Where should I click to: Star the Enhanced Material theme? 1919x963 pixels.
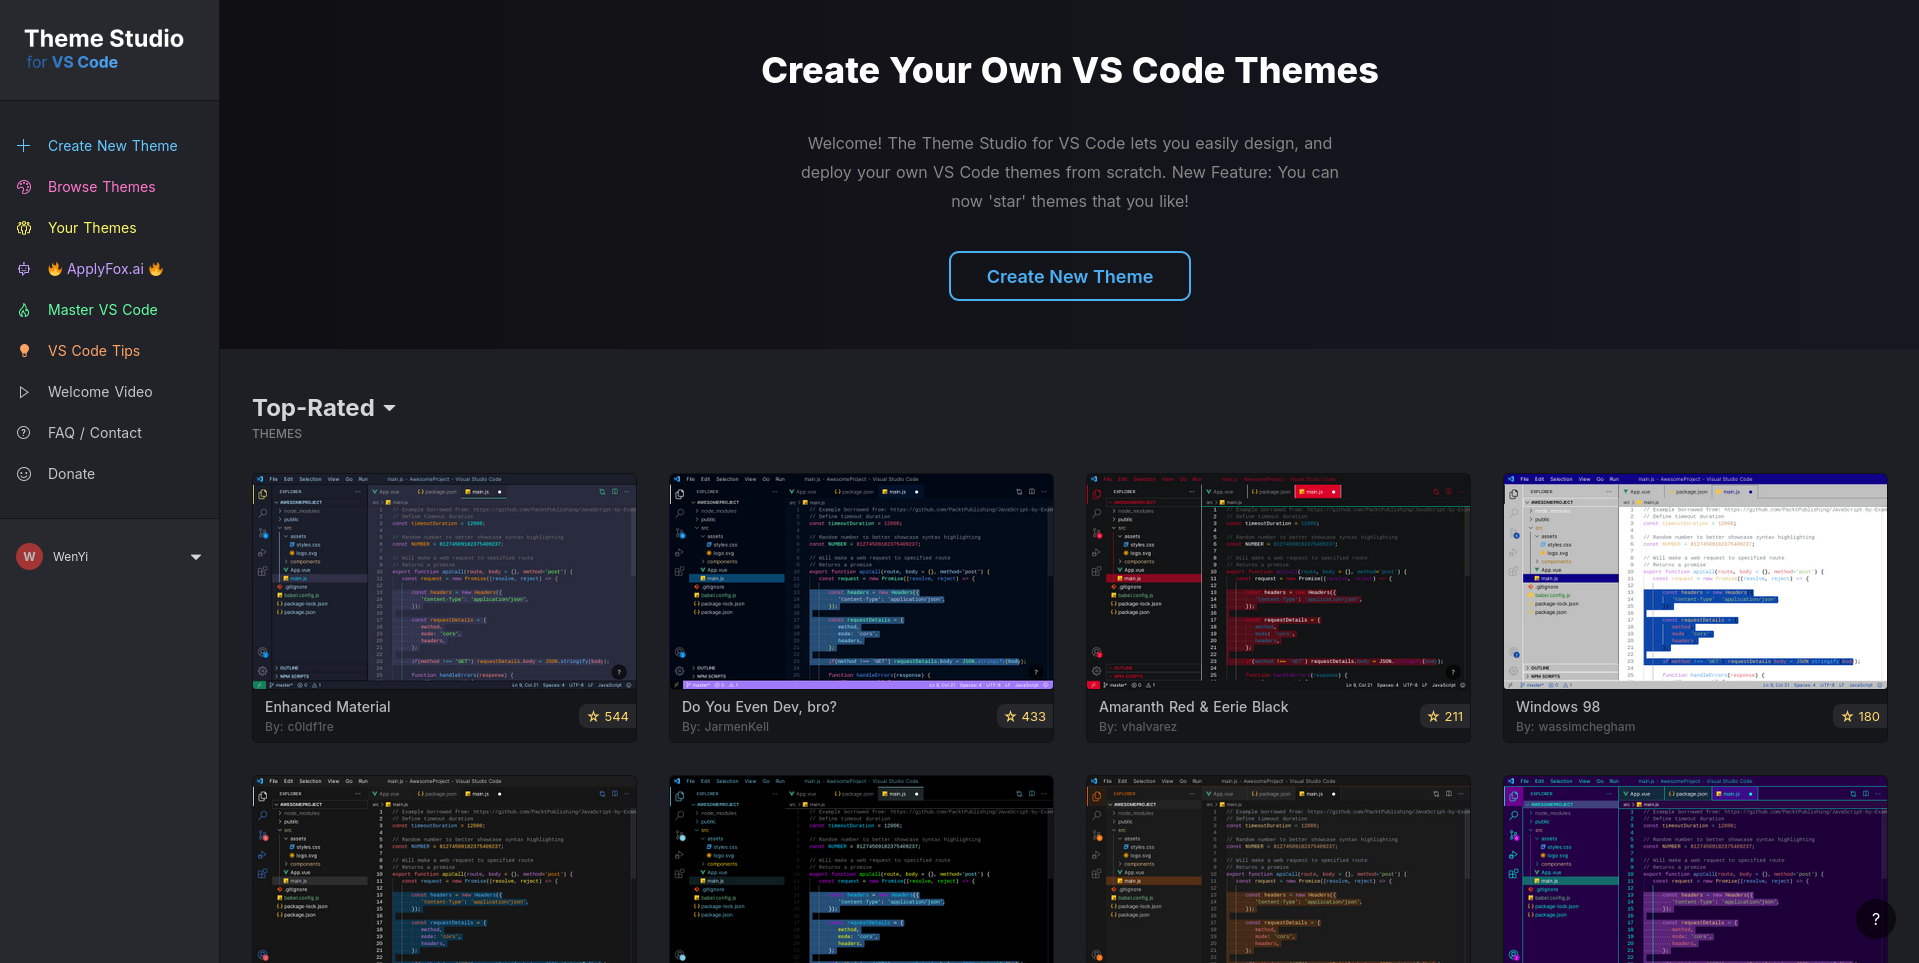pos(608,716)
